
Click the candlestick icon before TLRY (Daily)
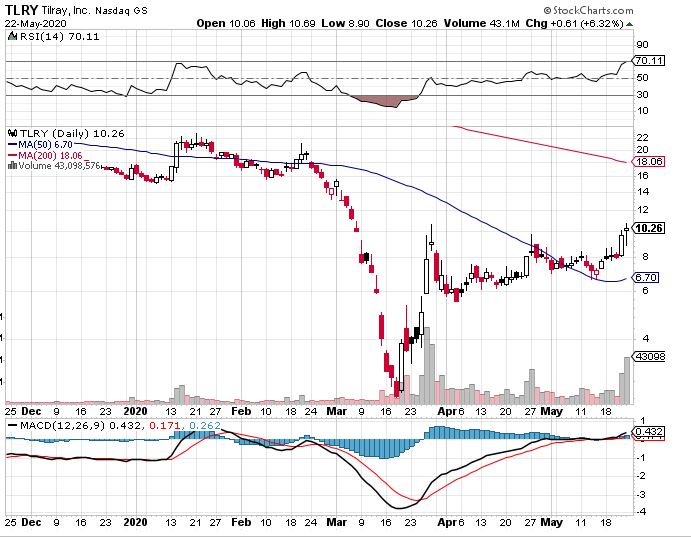tap(13, 133)
